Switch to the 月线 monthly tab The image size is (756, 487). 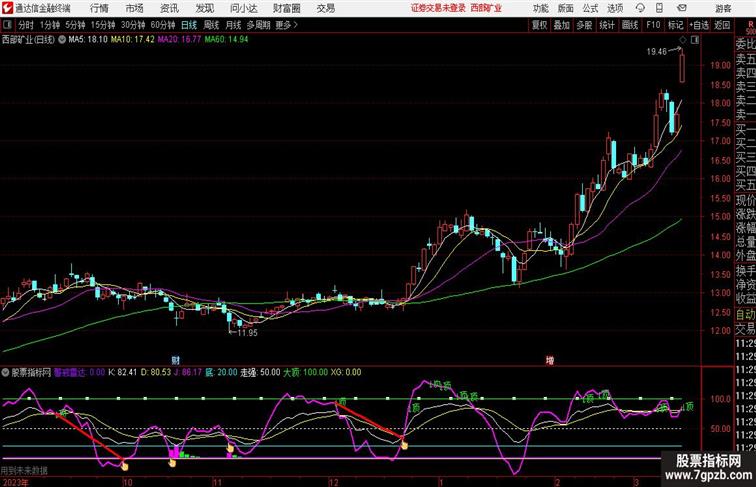[233, 25]
